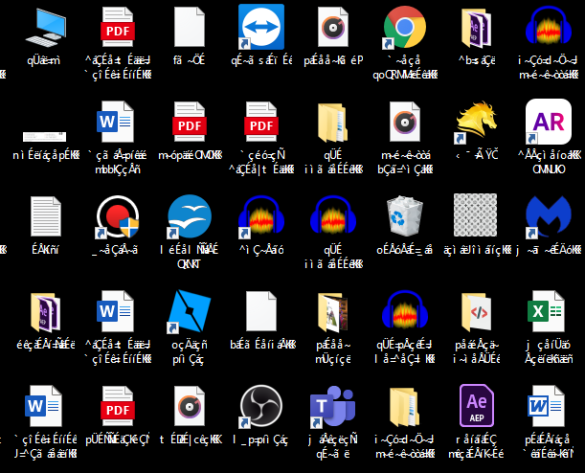Open the This PC computer icon

[46, 28]
